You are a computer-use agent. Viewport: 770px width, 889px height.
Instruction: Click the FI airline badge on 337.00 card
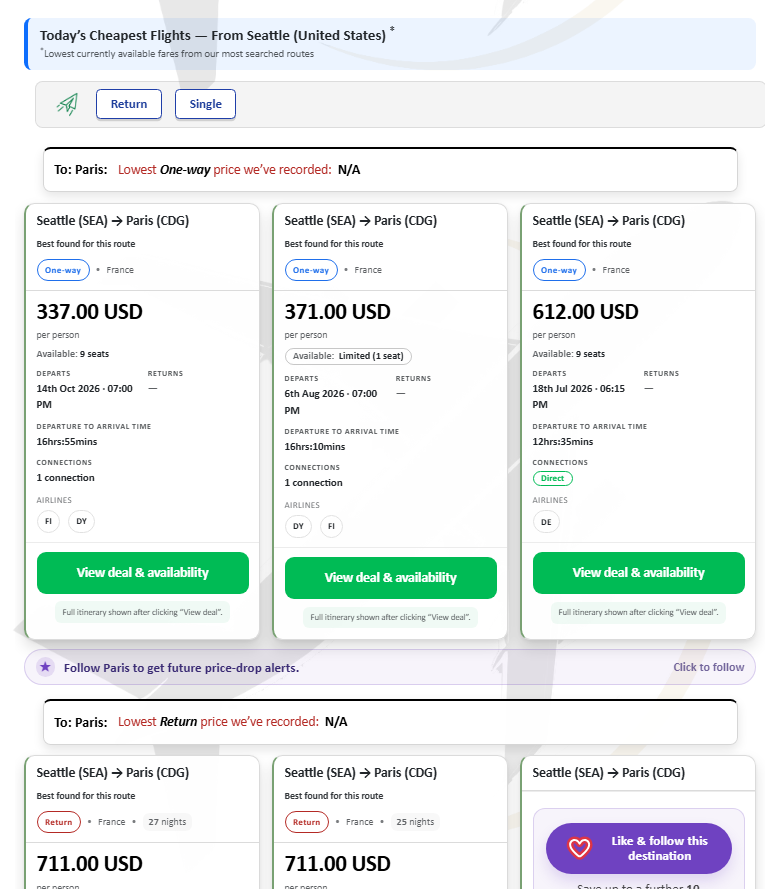[48, 521]
